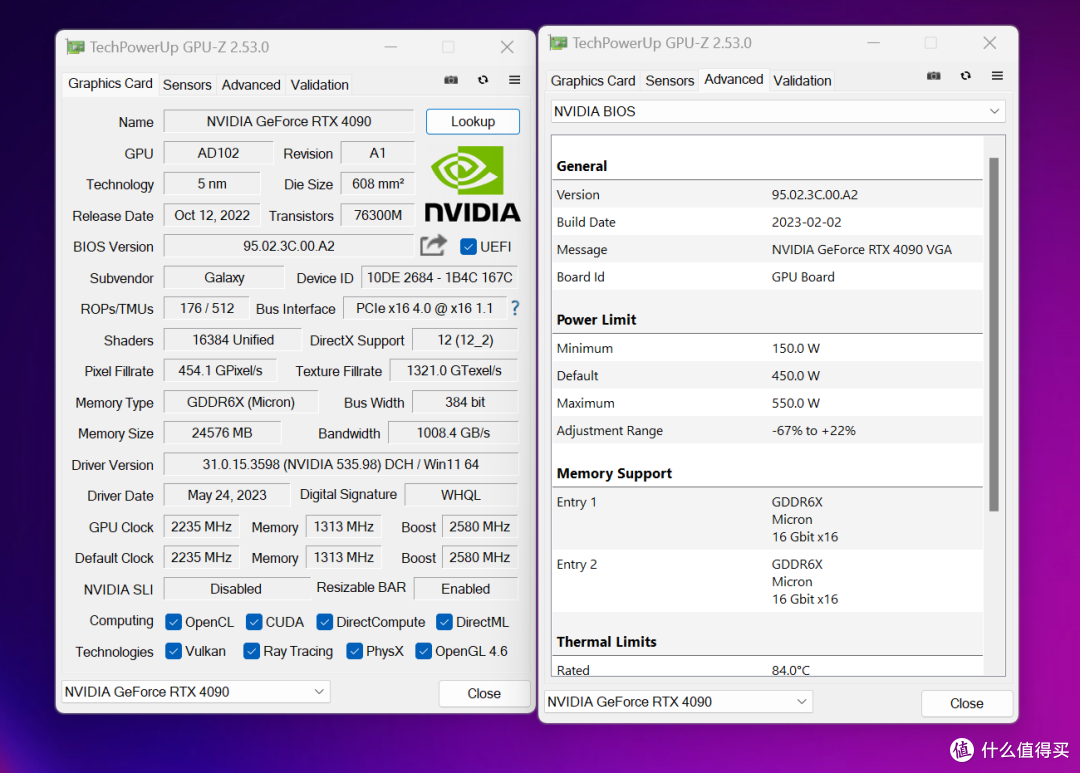This screenshot has height=773, width=1080.
Task: Click Rated thermal limit 84.0°C
Action: 791,670
